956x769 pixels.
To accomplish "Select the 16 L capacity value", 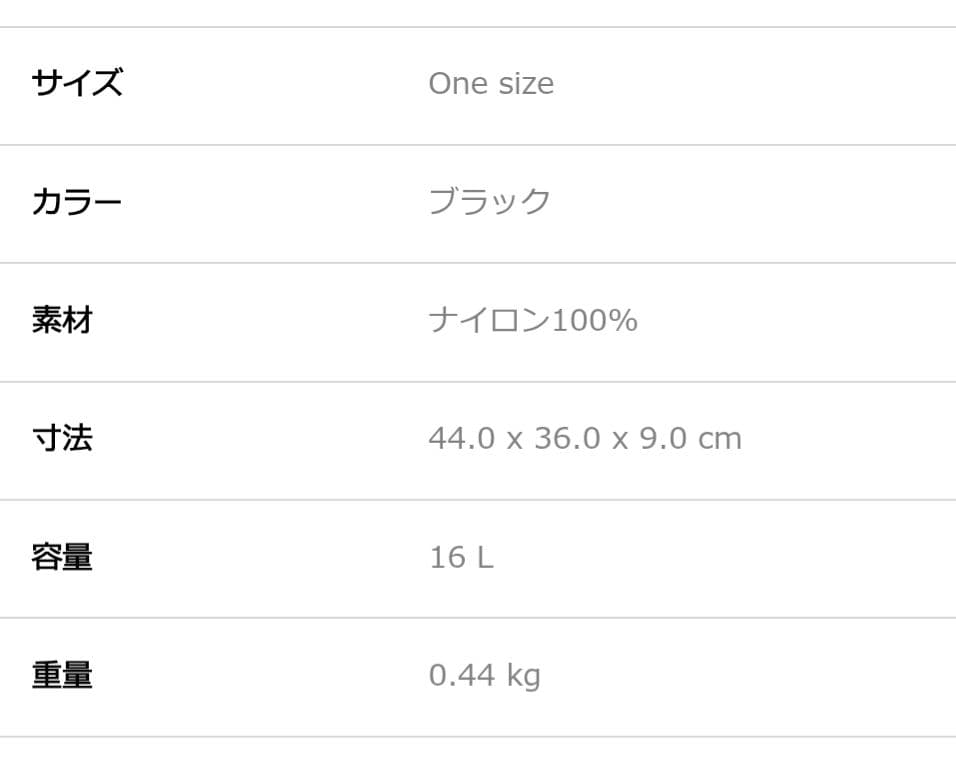I will tap(462, 557).
